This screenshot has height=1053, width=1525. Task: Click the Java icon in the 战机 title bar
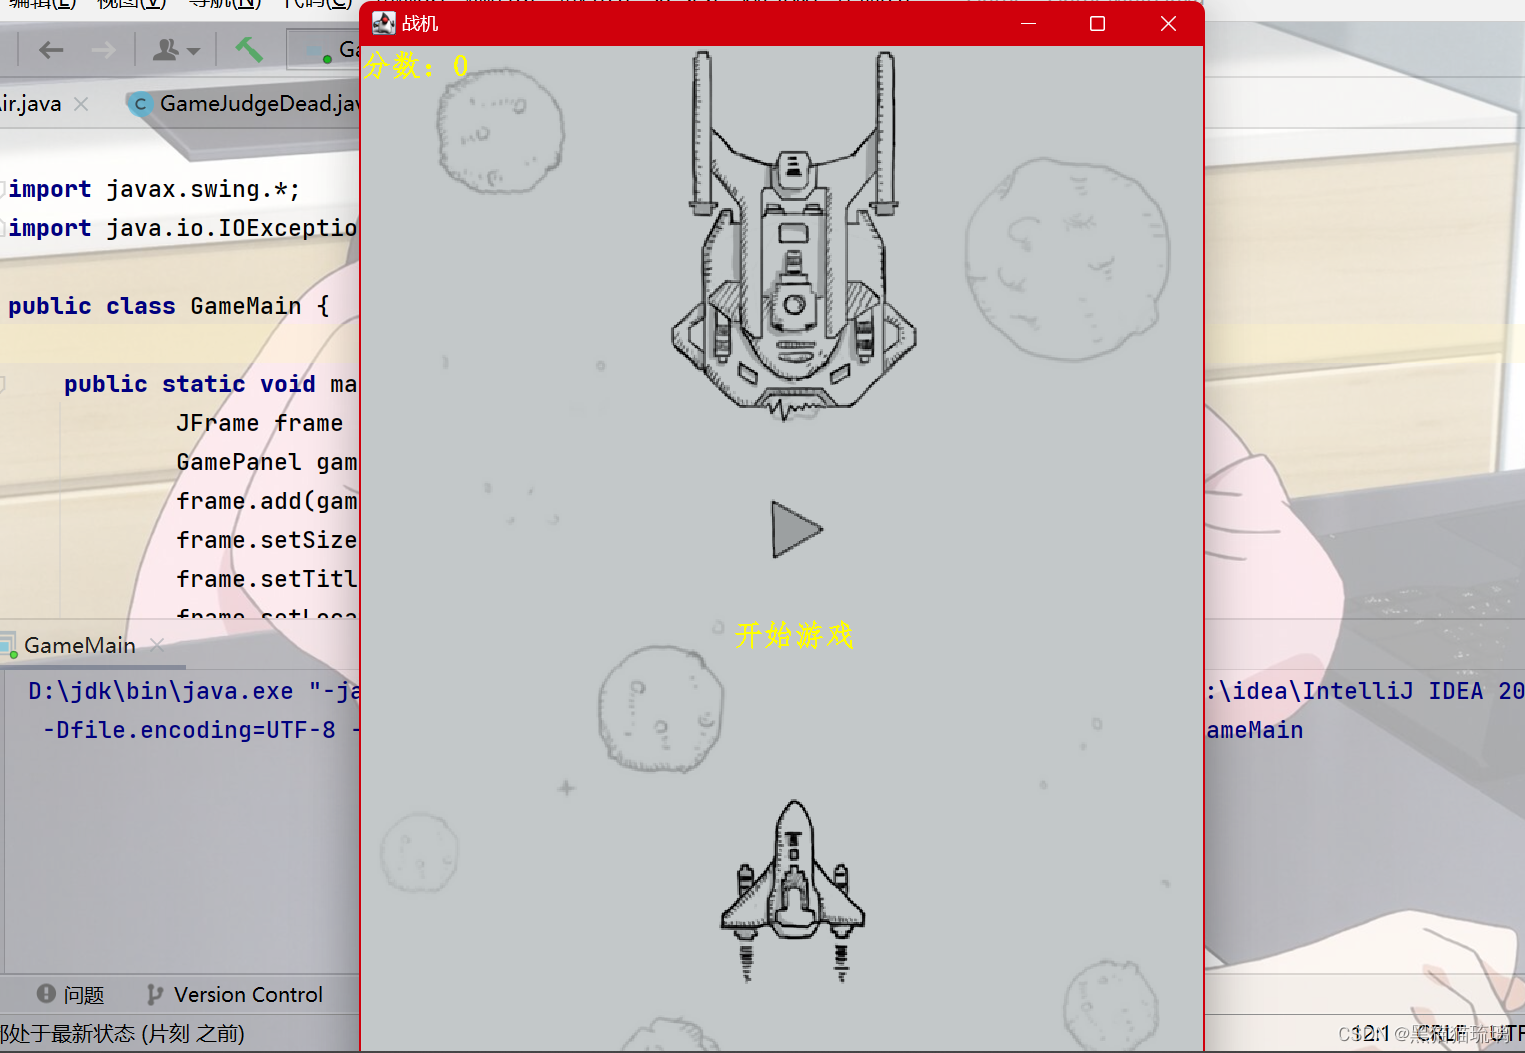coord(384,23)
